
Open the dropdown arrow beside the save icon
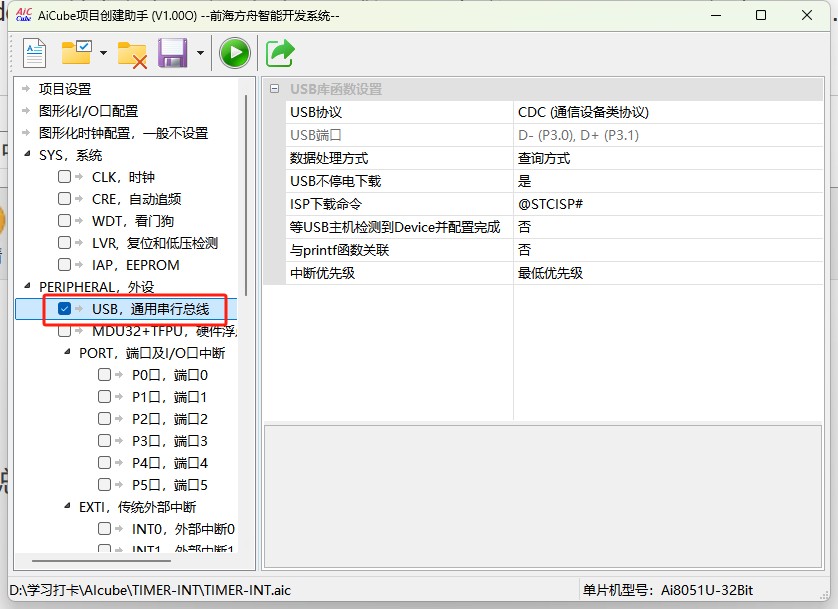point(200,53)
